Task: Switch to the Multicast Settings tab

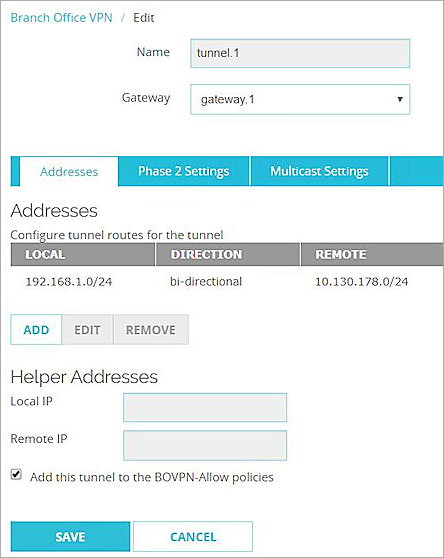Action: pos(319,171)
